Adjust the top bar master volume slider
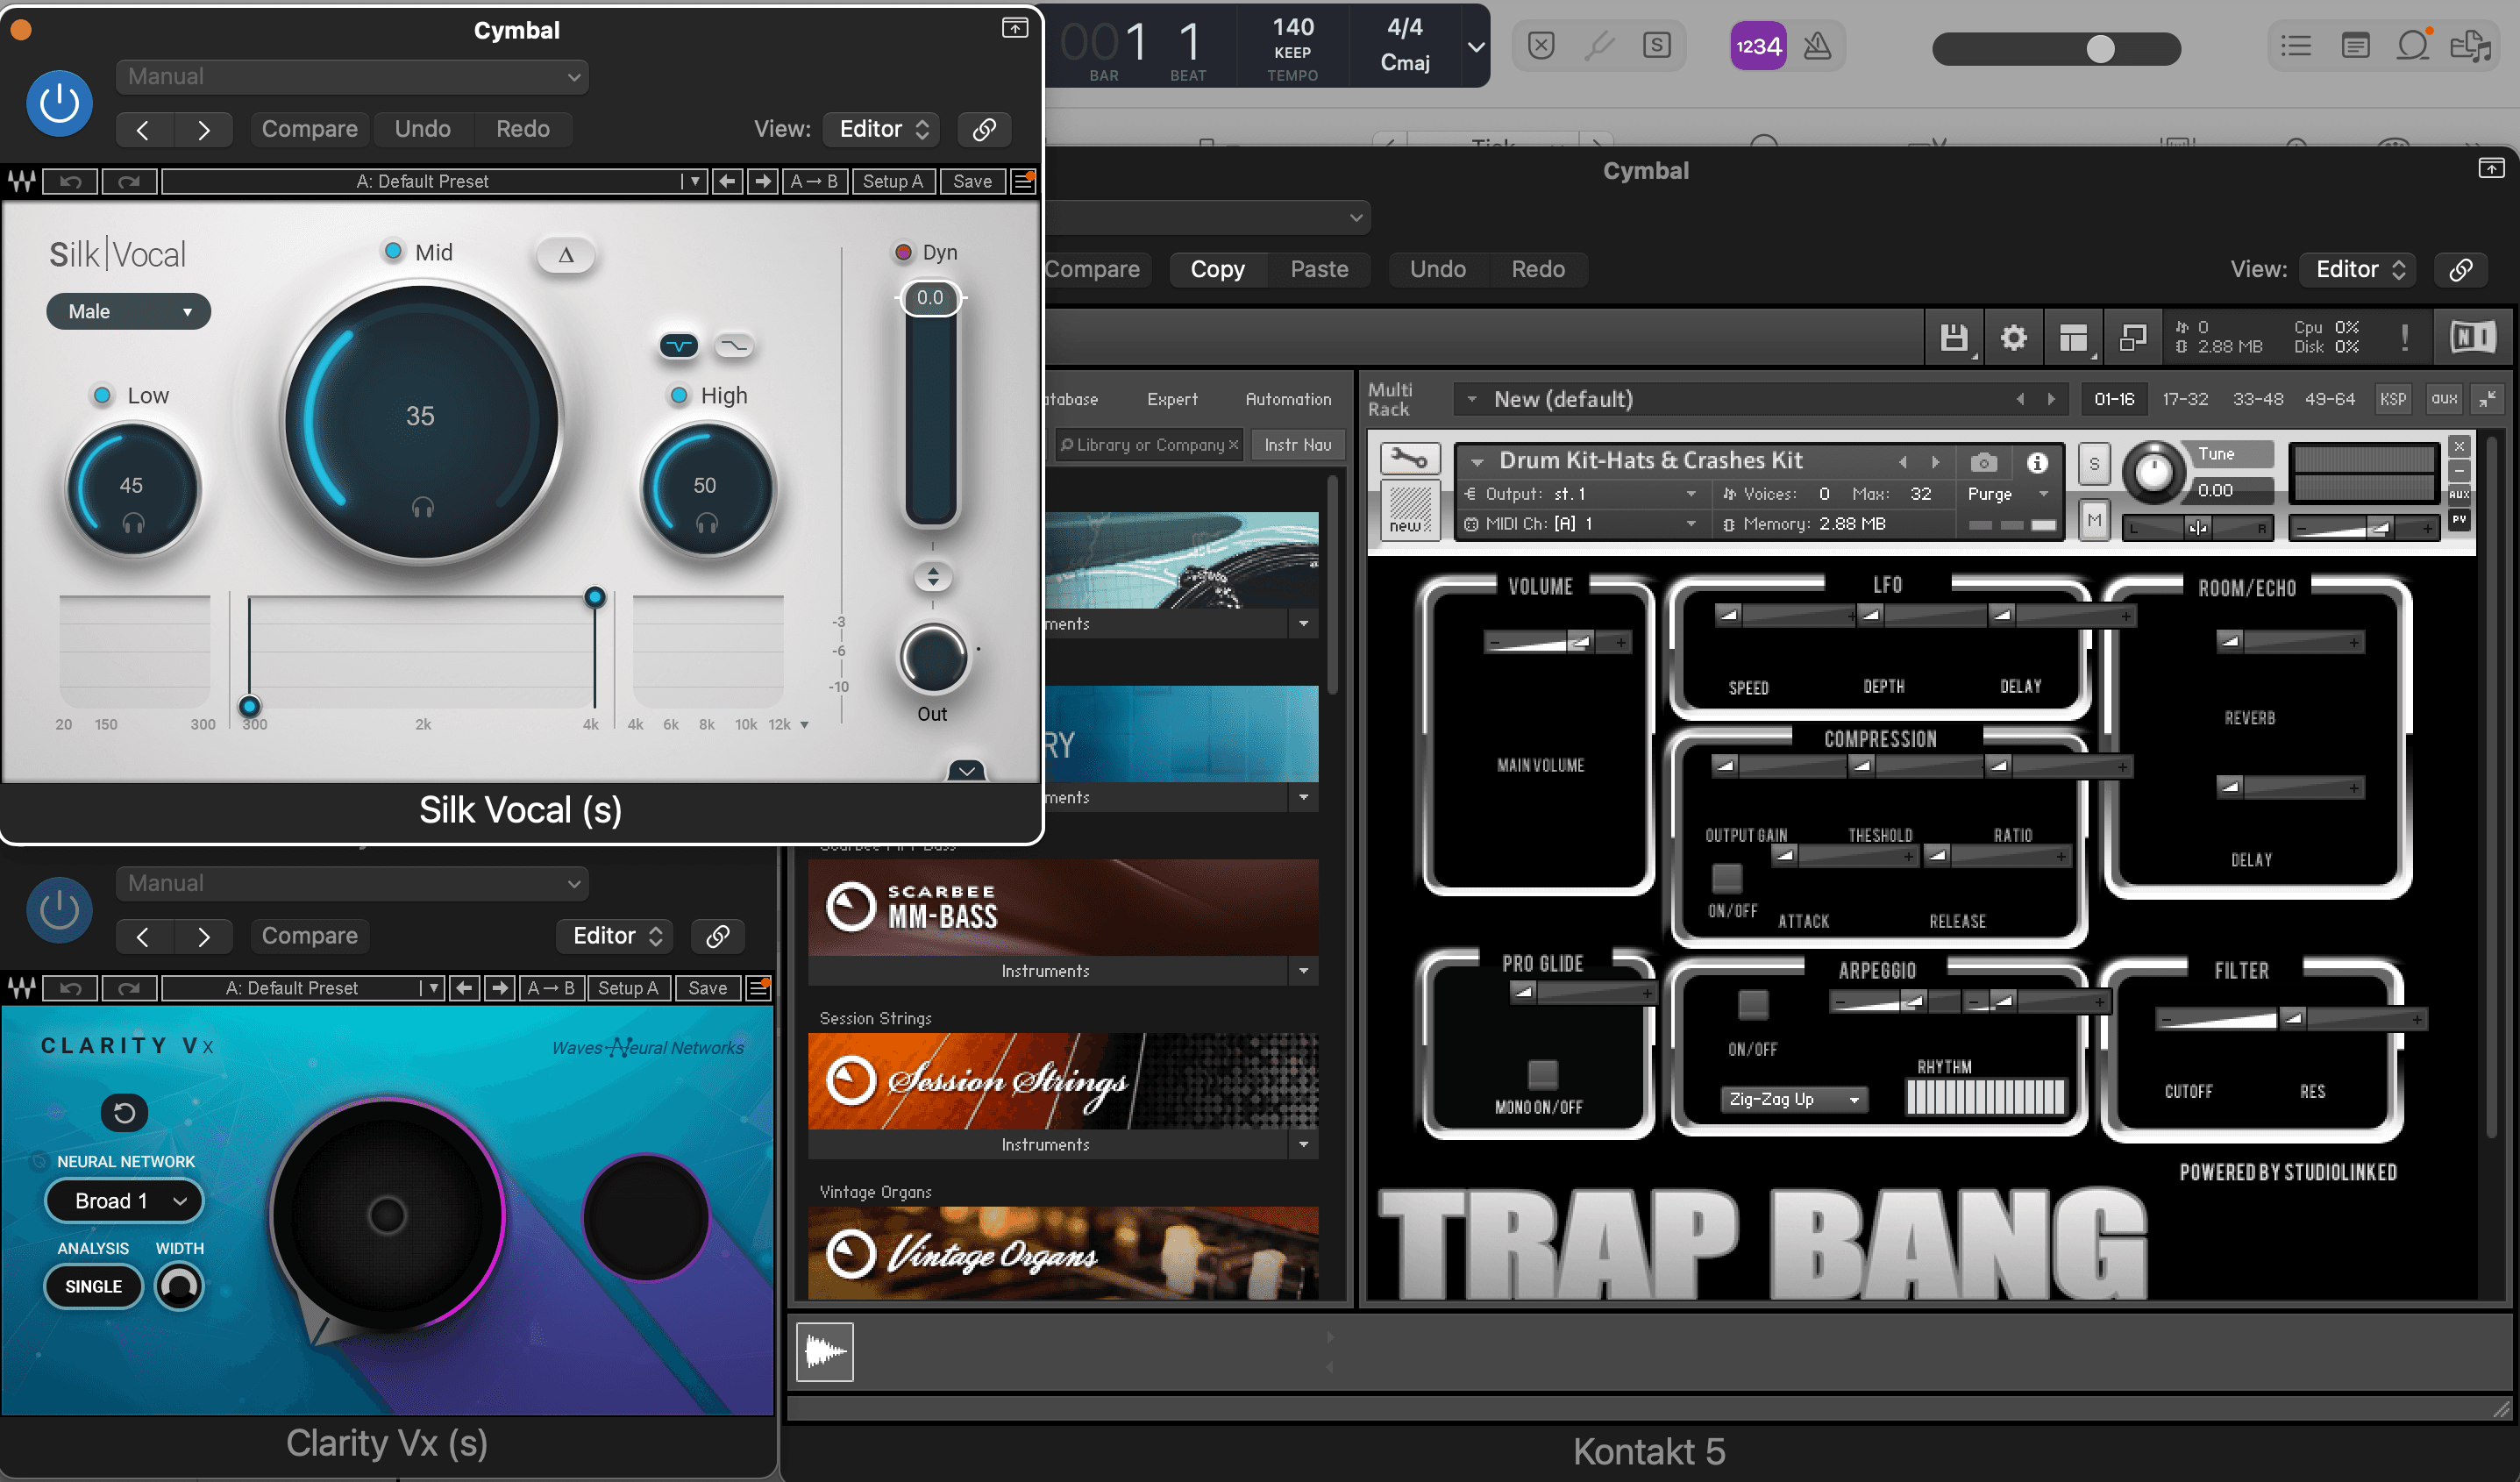Screen dimensions: 2520x1482 pyautogui.click(x=2056, y=48)
